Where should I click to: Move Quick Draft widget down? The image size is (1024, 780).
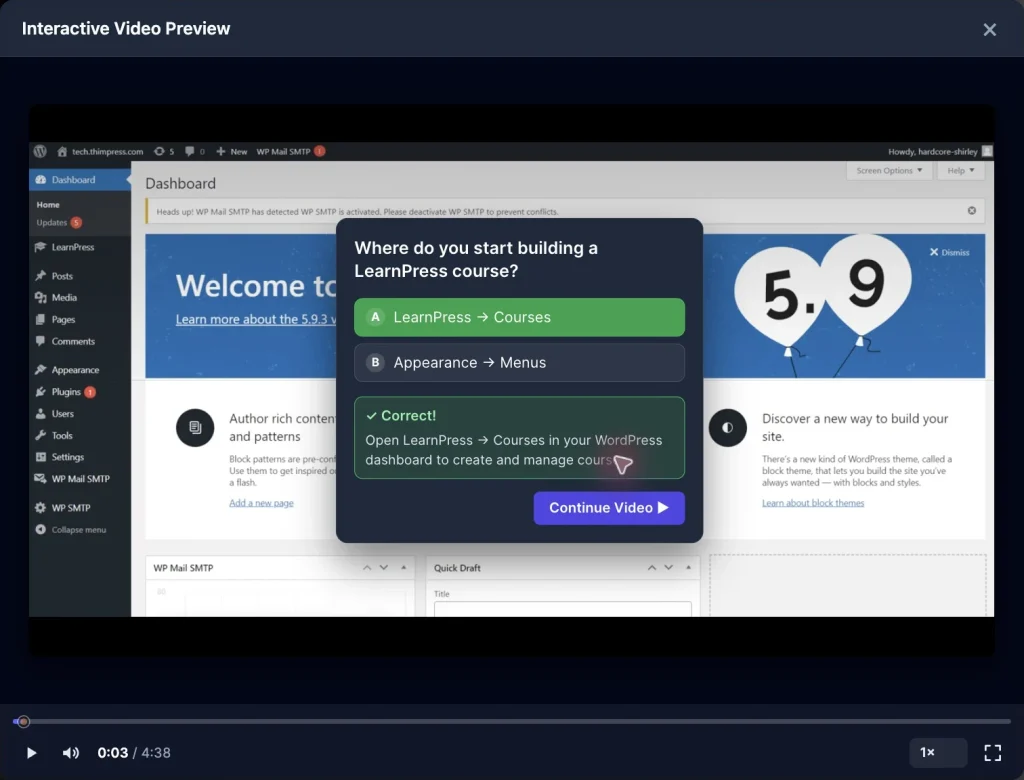(669, 568)
